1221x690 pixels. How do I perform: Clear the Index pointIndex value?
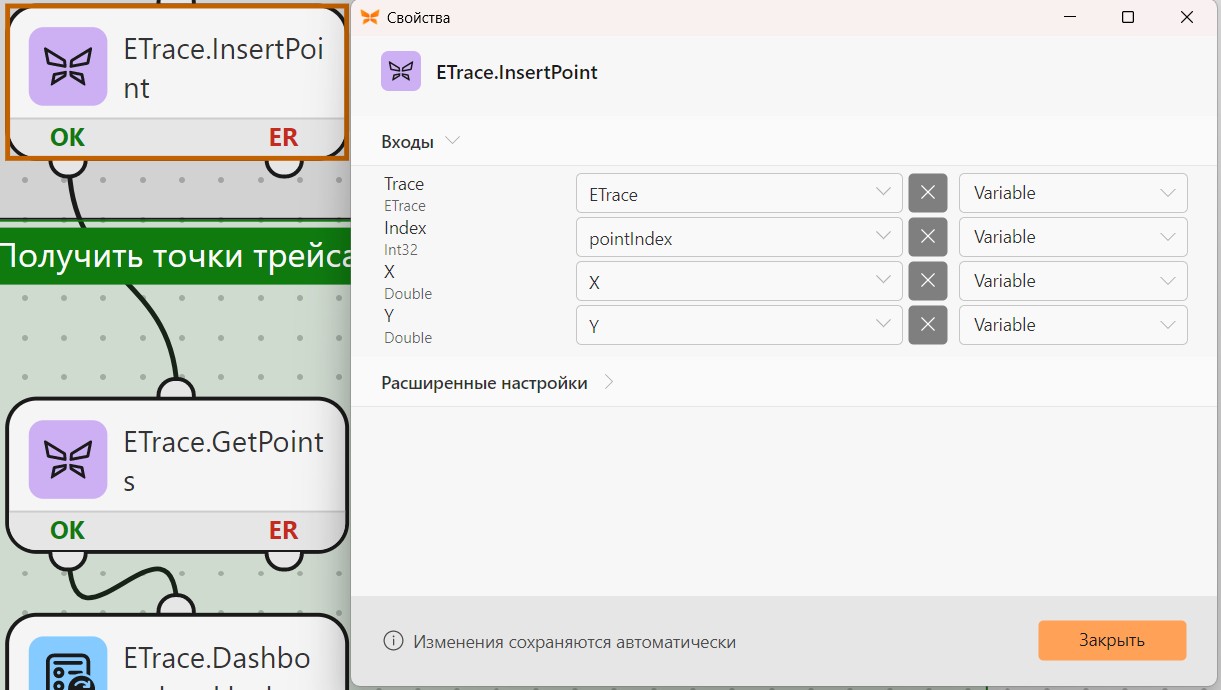[x=927, y=237]
